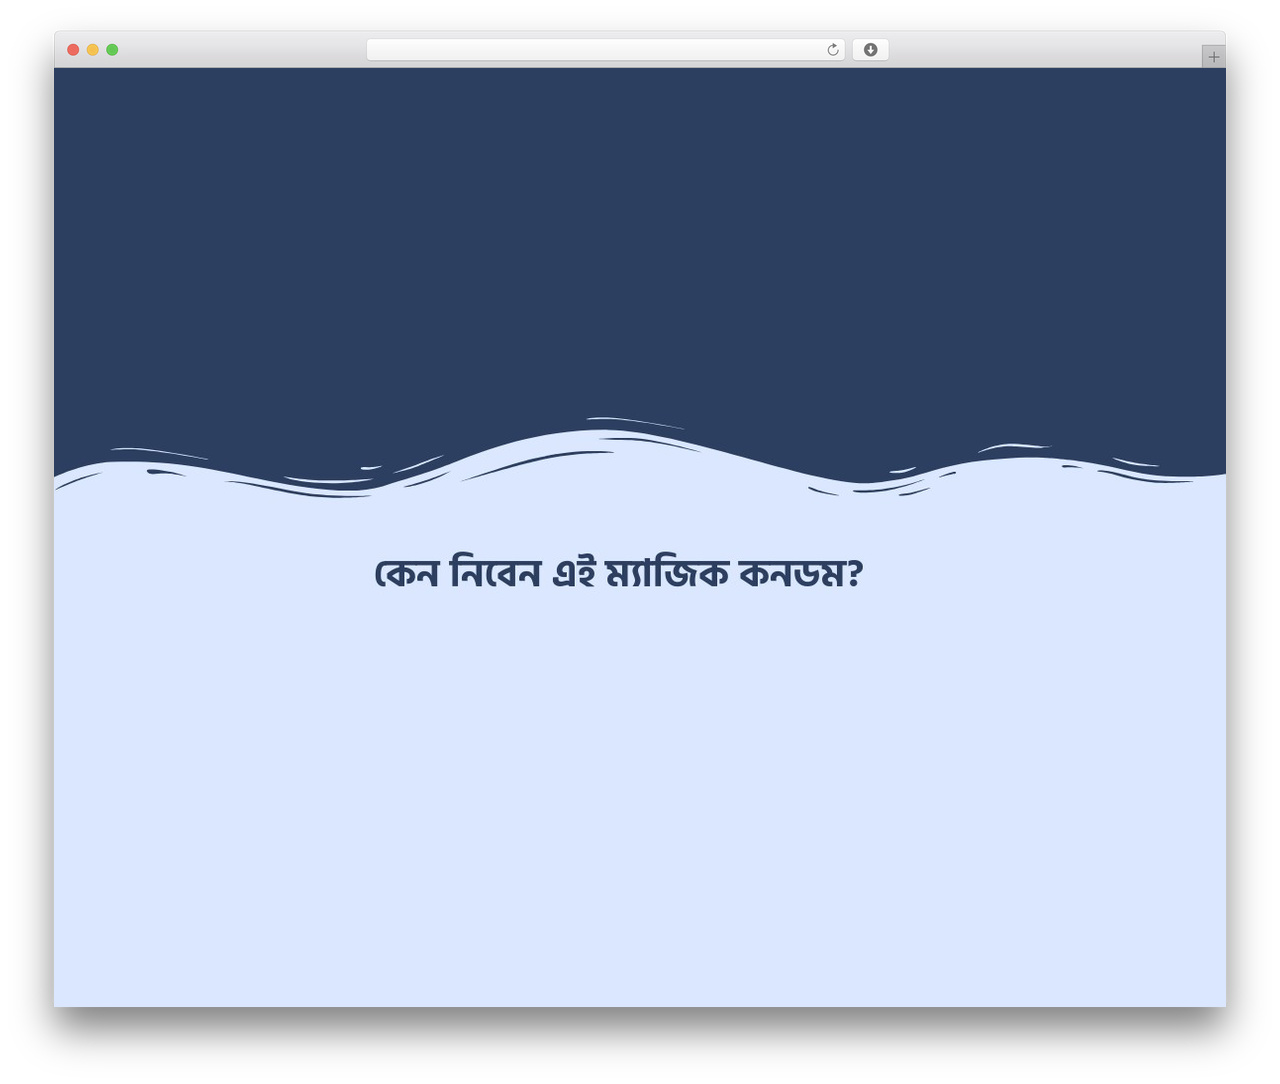Focus the browser address bar
This screenshot has width=1280, height=1084.
click(605, 50)
